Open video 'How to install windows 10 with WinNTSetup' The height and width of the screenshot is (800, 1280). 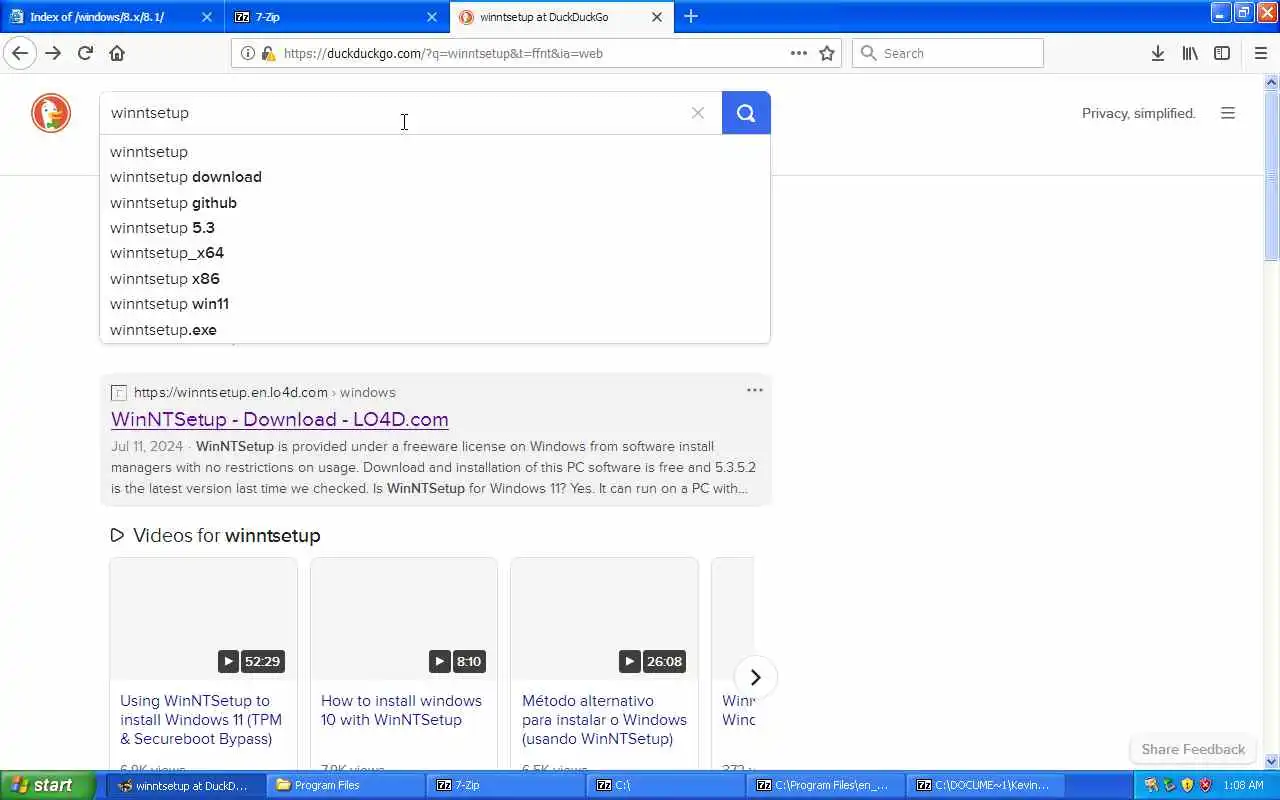tap(402, 710)
